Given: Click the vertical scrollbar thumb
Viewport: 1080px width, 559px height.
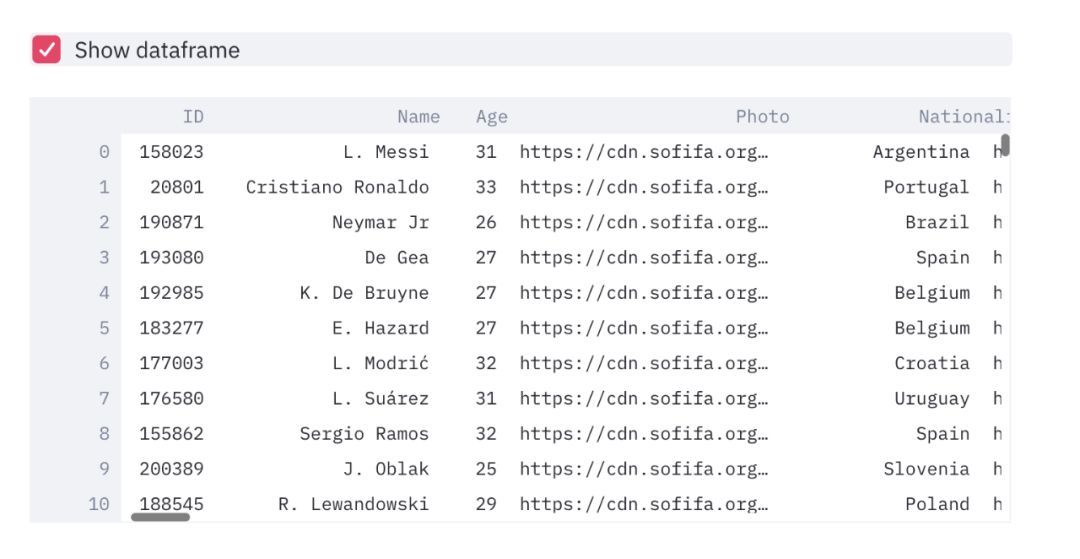Looking at the screenshot, I should [x=1005, y=145].
